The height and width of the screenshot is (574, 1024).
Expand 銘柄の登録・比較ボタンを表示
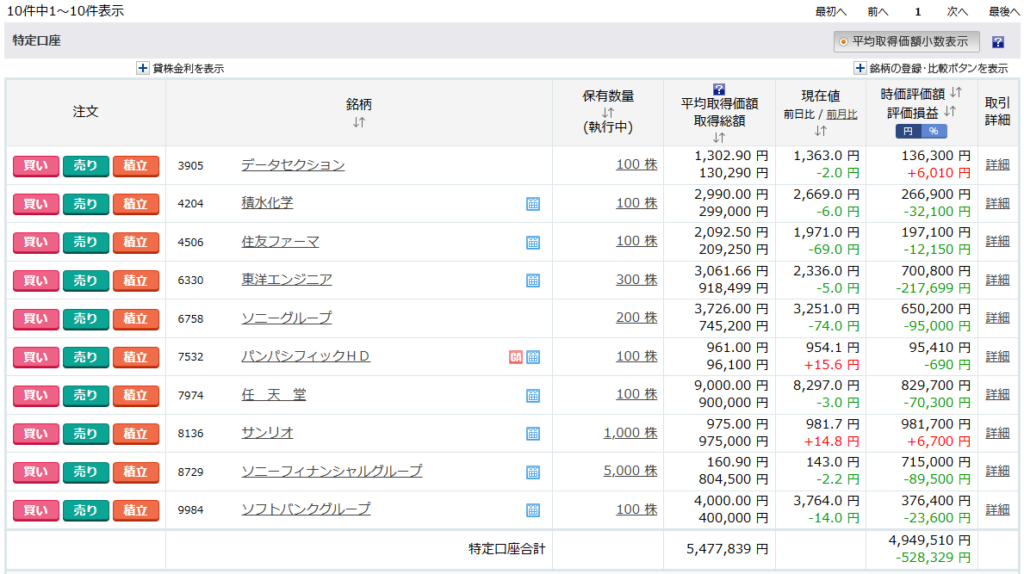click(x=860, y=68)
